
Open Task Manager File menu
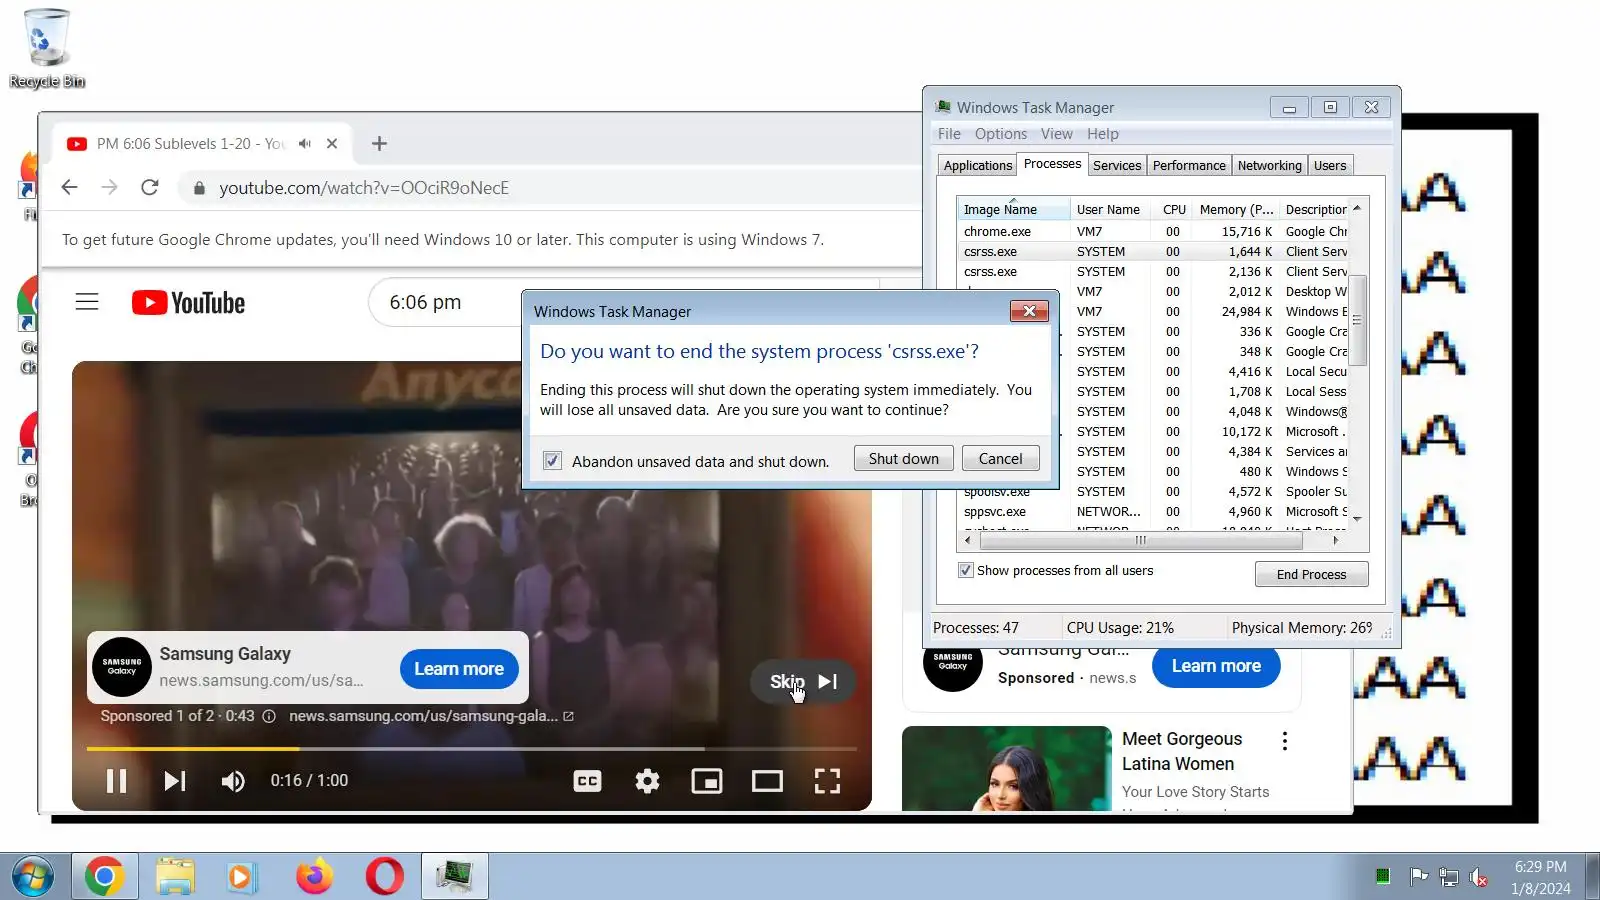click(x=949, y=134)
